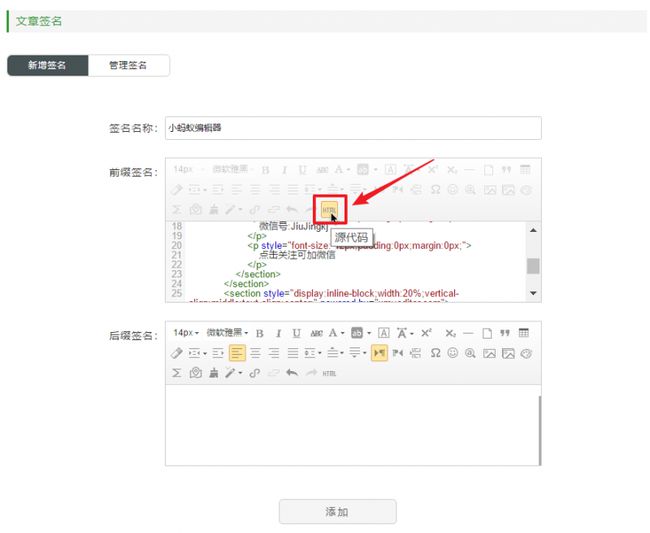Switch to 管理签名 tab
The height and width of the screenshot is (533, 650).
(x=128, y=65)
